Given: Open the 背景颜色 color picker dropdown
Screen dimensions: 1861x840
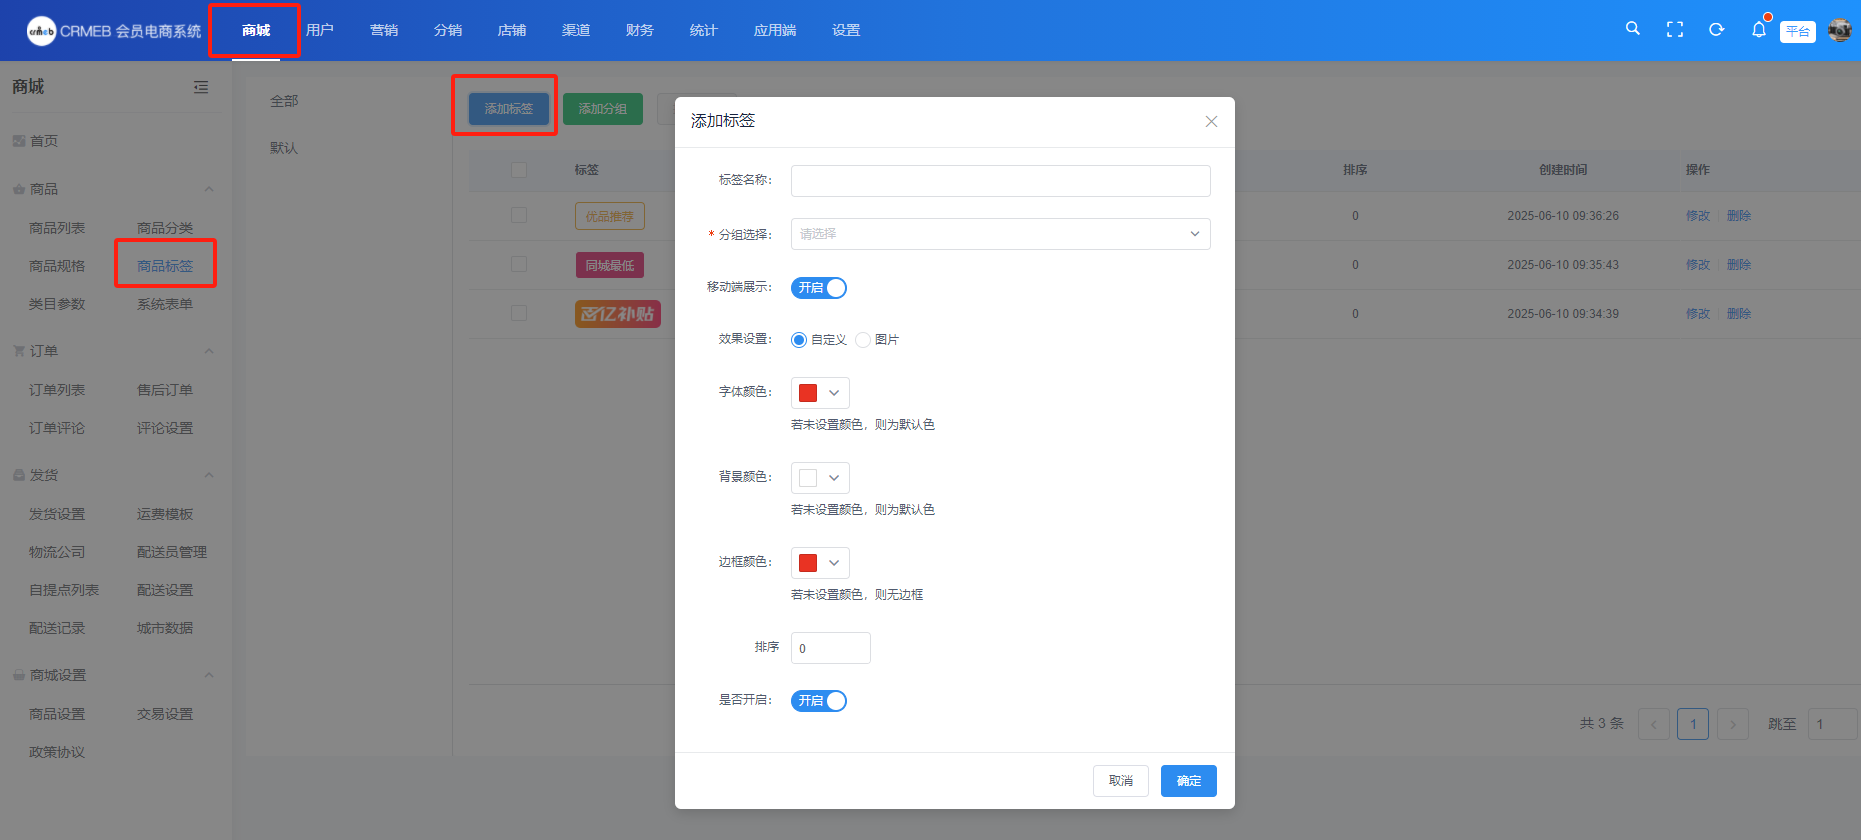Looking at the screenshot, I should [820, 478].
